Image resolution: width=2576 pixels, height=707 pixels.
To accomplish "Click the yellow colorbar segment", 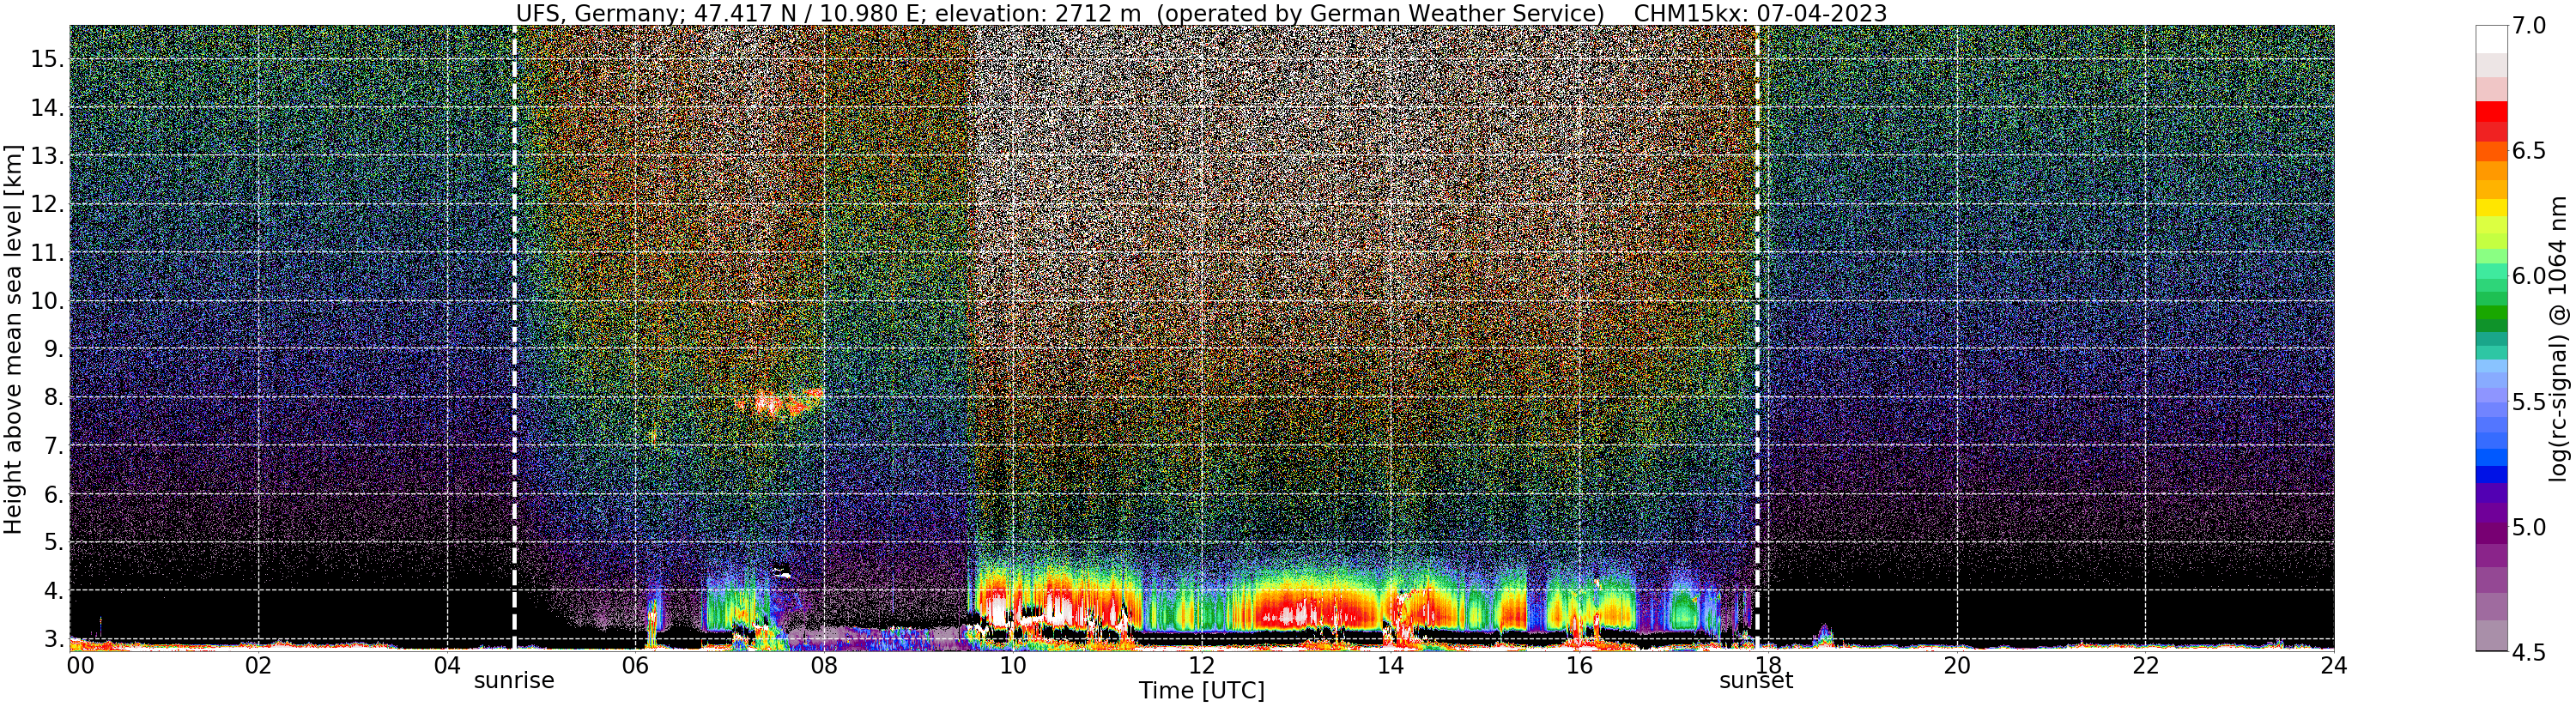I will [x=2491, y=208].
